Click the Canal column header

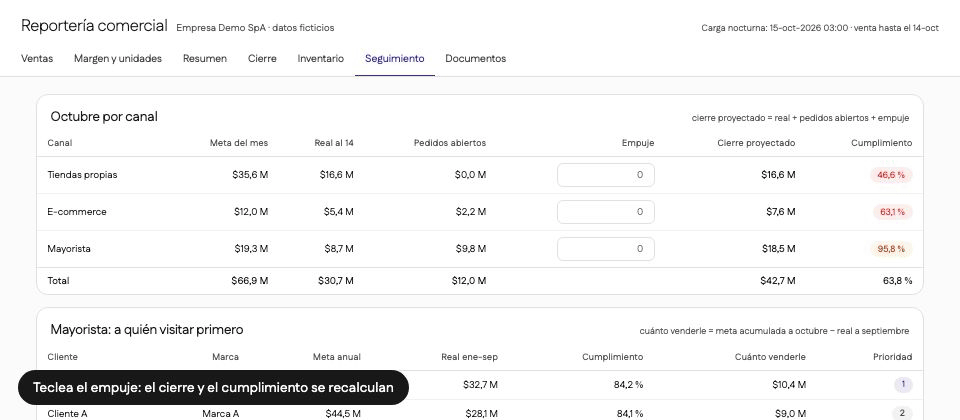(59, 143)
